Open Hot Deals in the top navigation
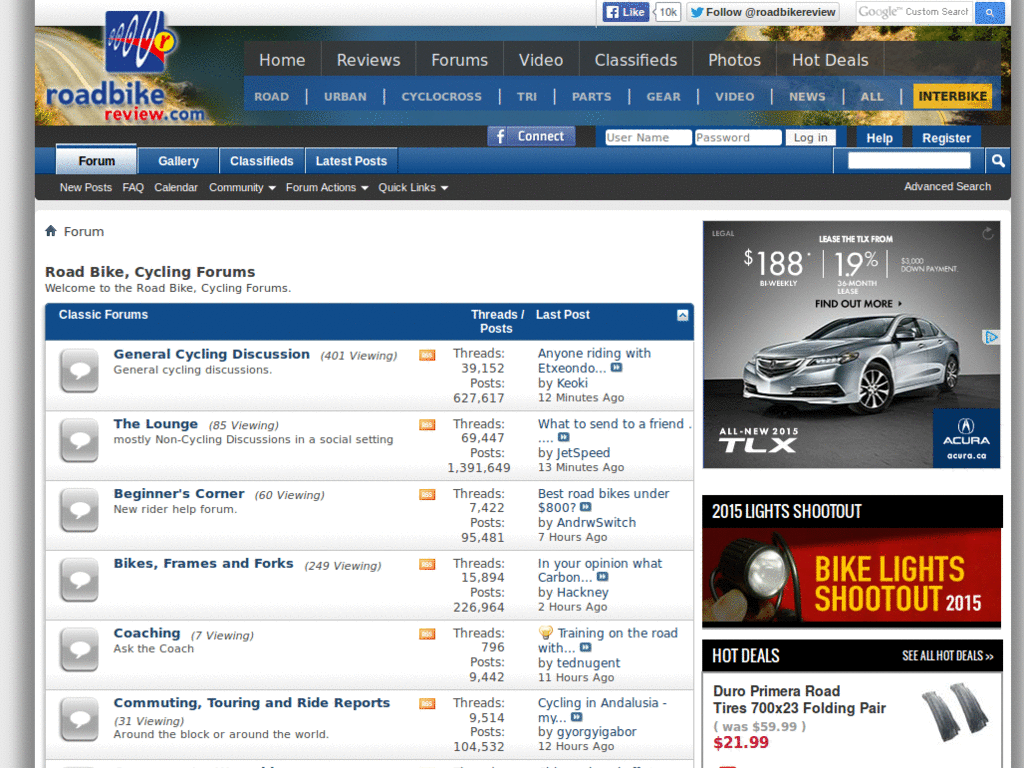 click(830, 60)
